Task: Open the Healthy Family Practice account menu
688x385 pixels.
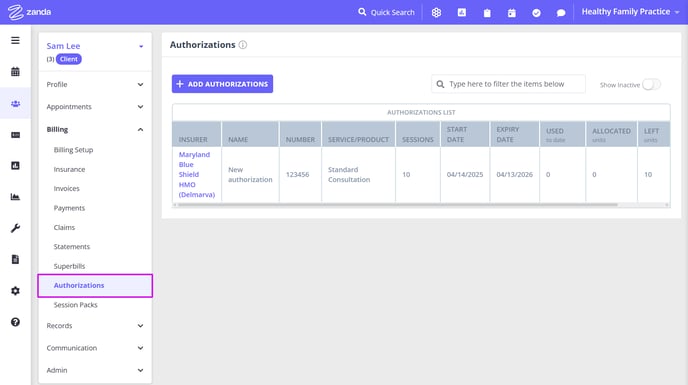Action: pos(631,12)
